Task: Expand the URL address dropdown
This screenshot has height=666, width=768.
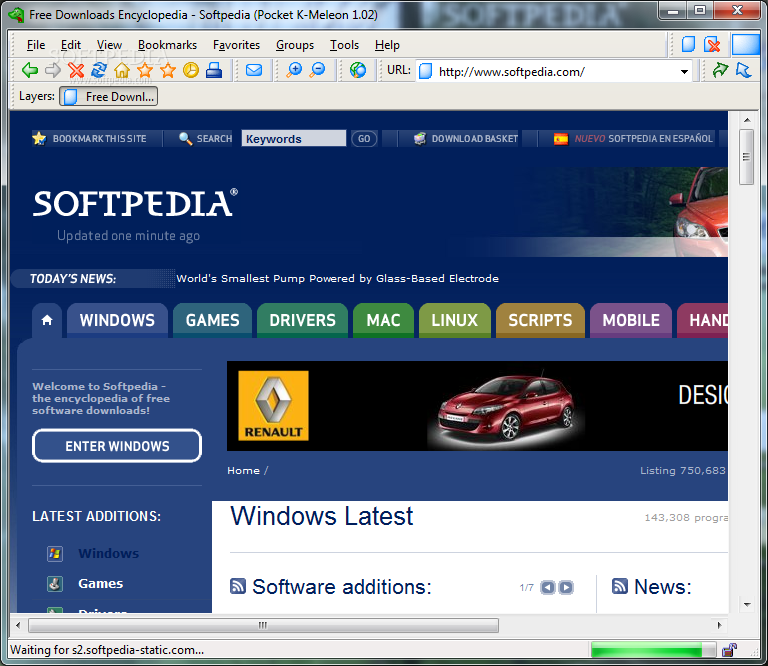Action: [684, 72]
